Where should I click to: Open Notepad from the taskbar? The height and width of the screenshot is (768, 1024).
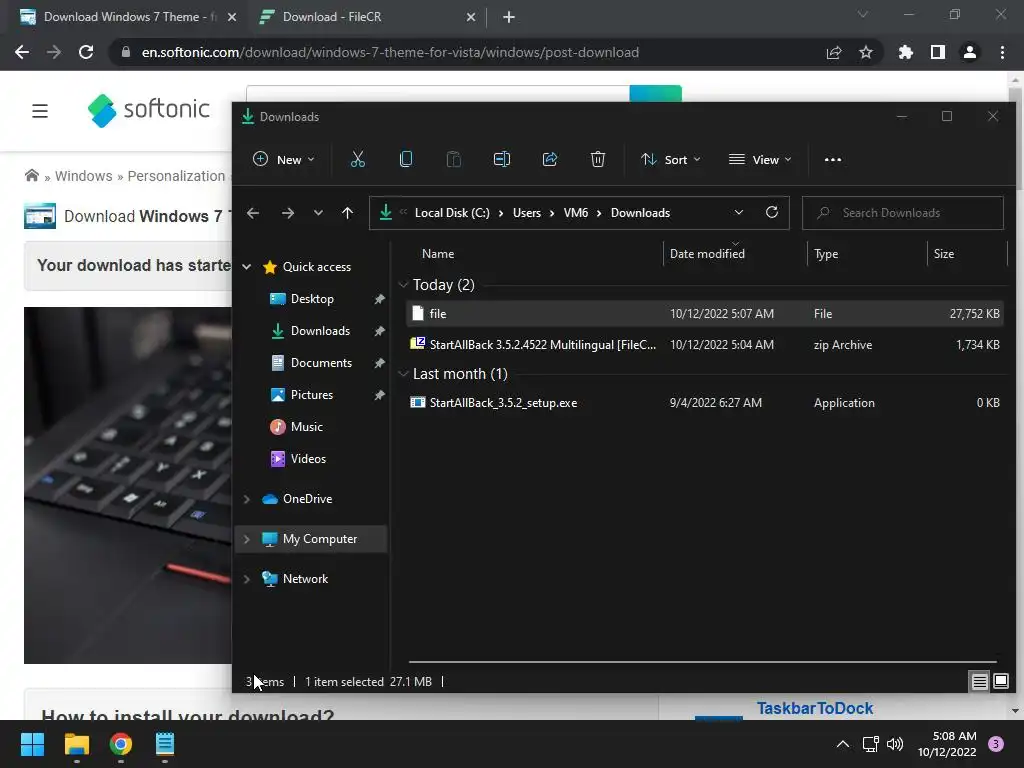165,744
